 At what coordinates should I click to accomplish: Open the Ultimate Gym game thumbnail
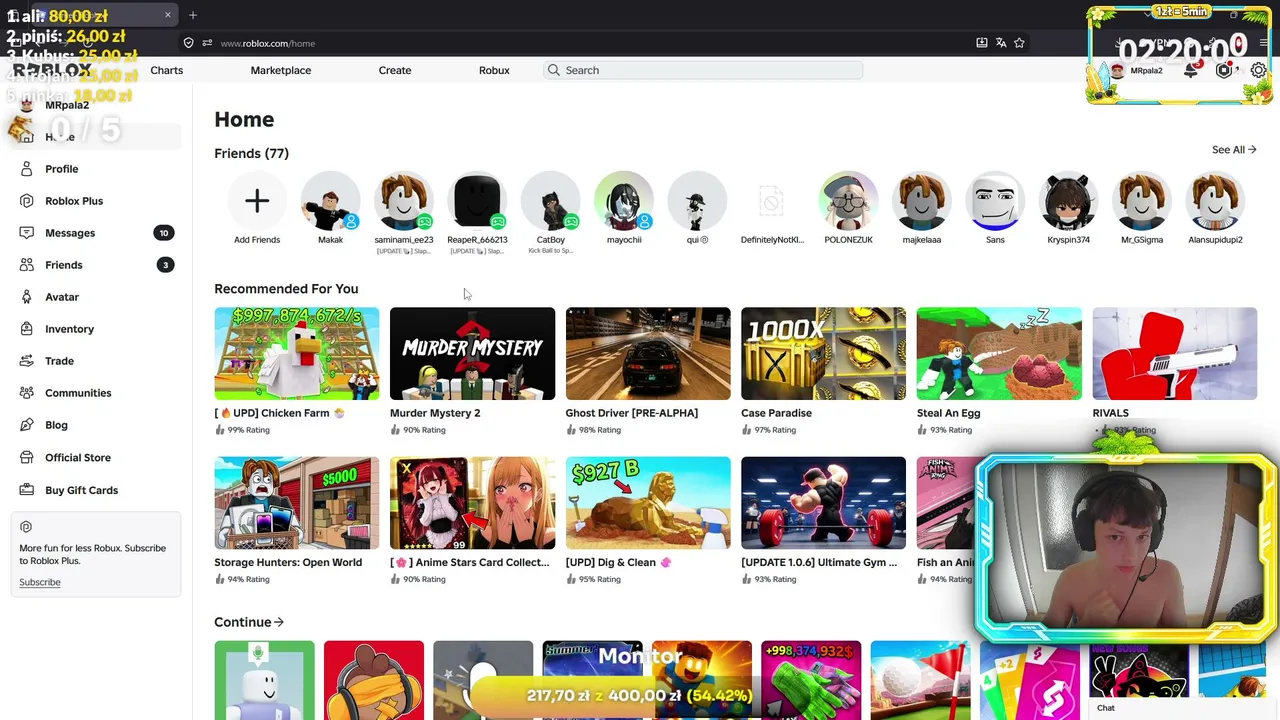[824, 503]
